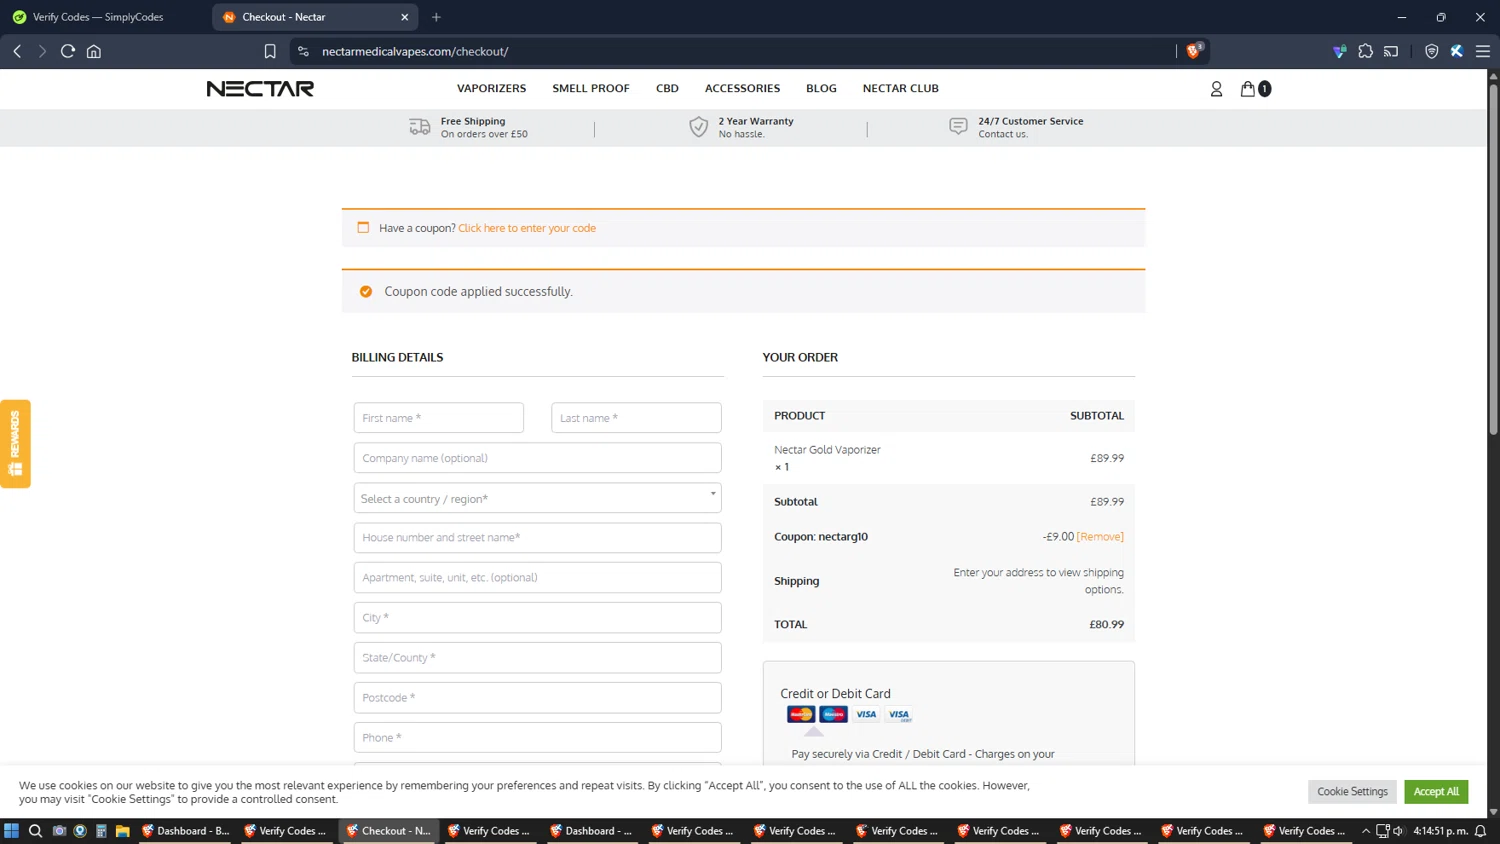Screen dimensions: 1500x844
Task: Click the Nectar logo
Action: (260, 89)
